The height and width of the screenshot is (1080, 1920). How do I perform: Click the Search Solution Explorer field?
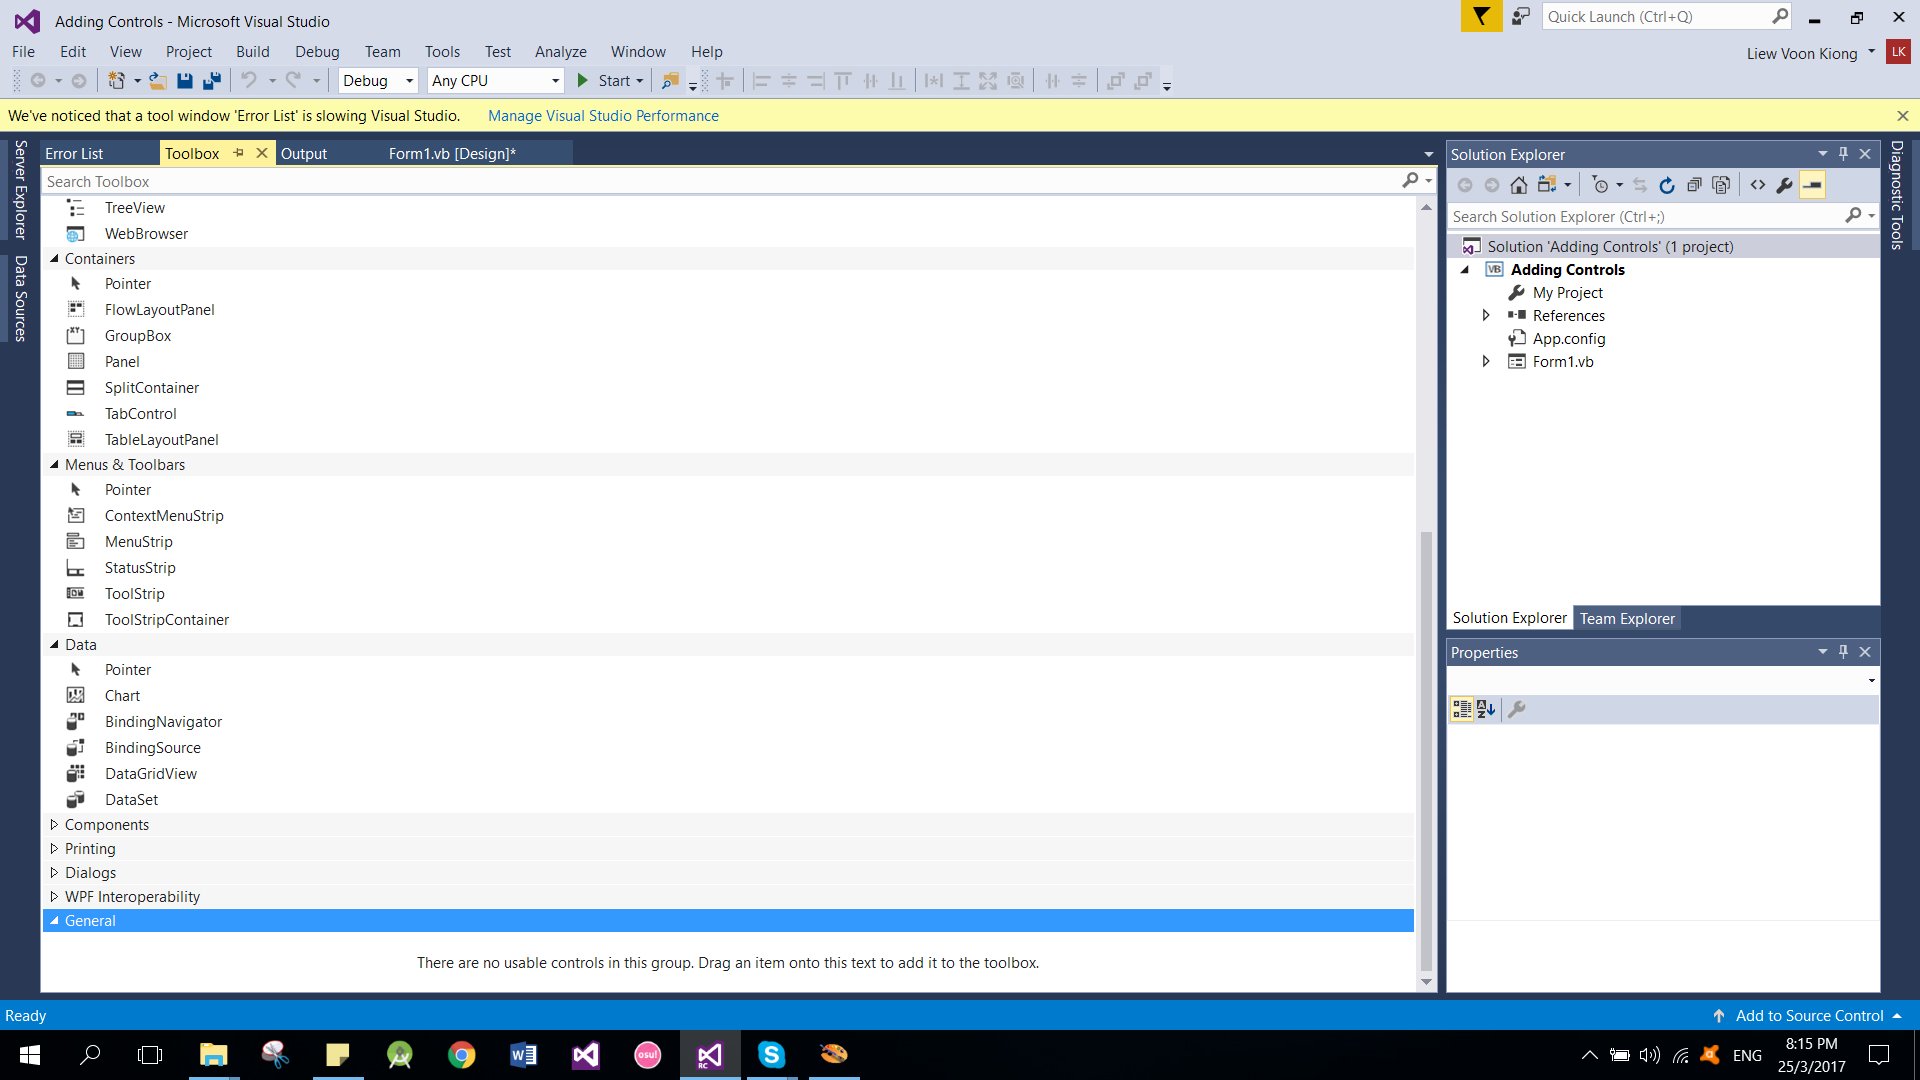(x=1645, y=216)
